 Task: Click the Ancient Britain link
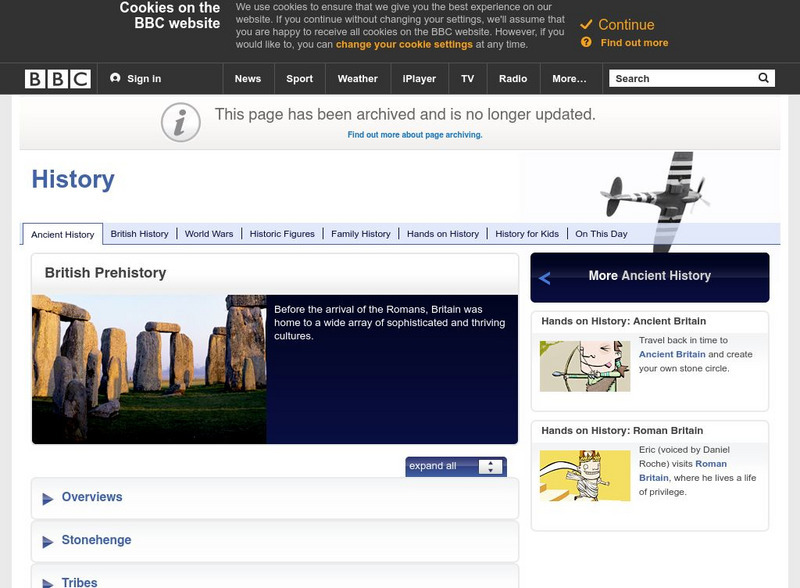pos(672,354)
